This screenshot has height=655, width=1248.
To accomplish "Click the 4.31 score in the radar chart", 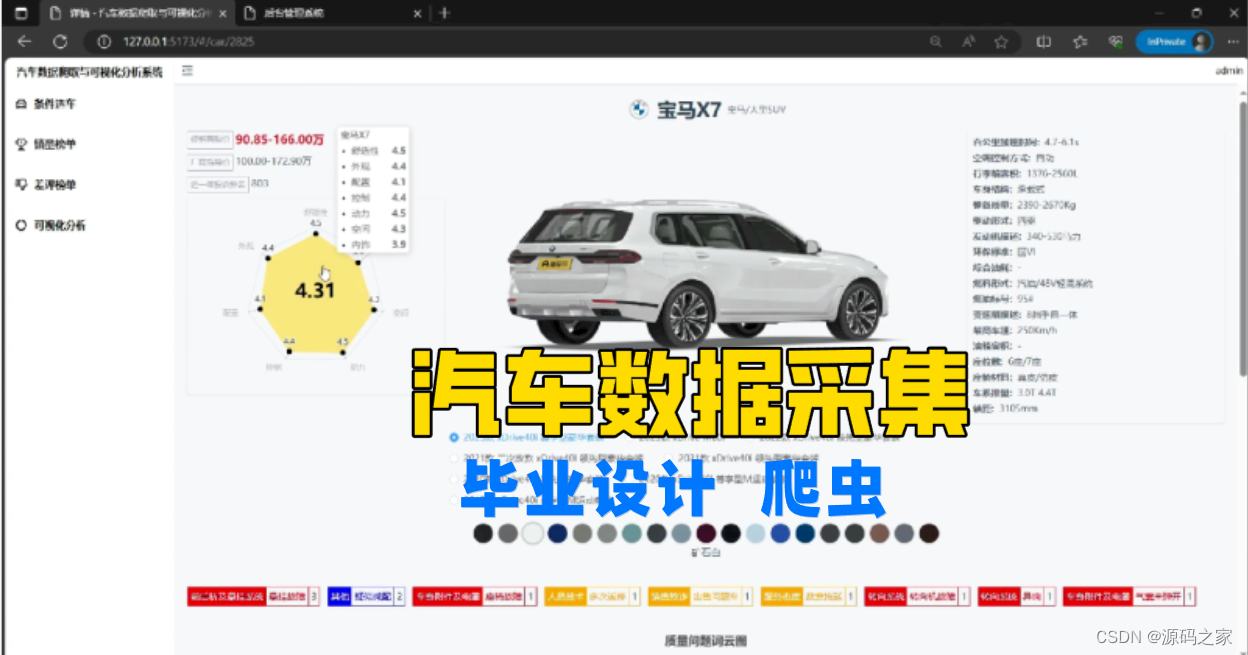I will pyautogui.click(x=315, y=291).
